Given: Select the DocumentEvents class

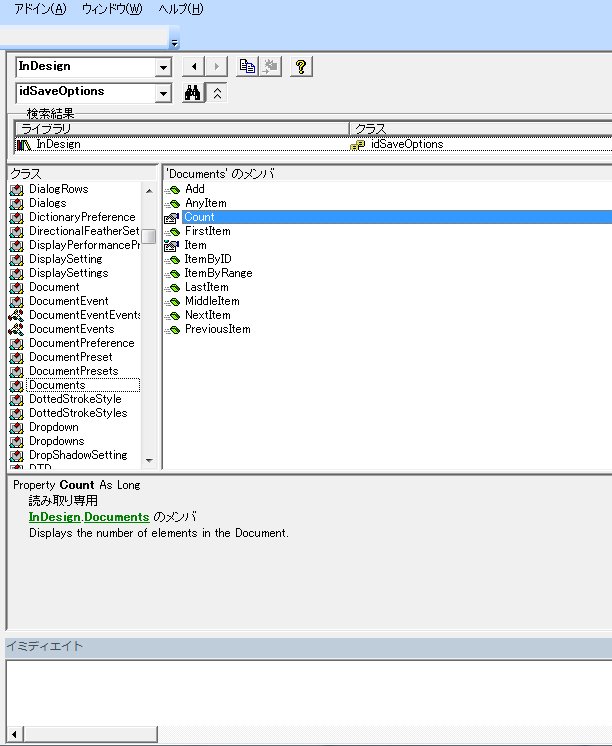Looking at the screenshot, I should click(x=71, y=329).
